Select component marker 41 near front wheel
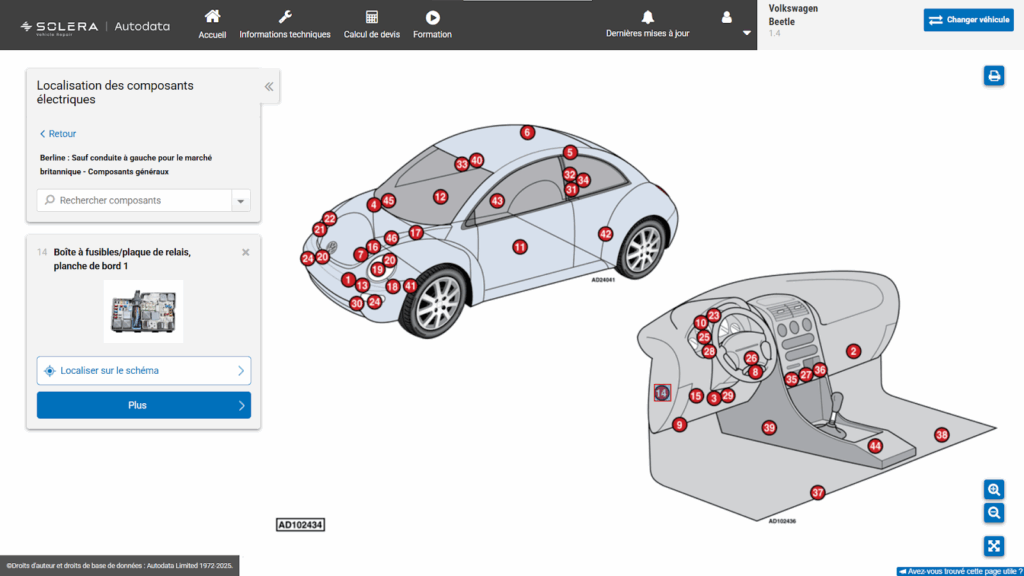 pyautogui.click(x=410, y=285)
